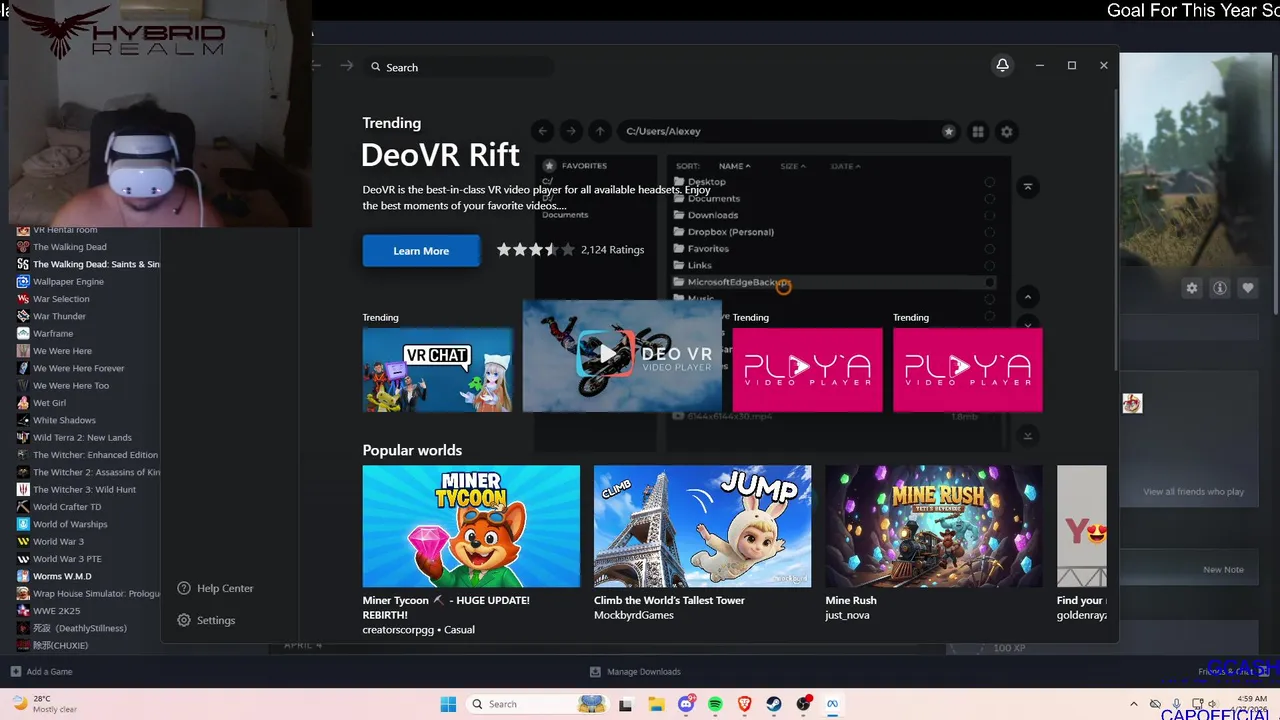1280x720 pixels.
Task: Select We Were Here Too entry
Action: click(71, 386)
